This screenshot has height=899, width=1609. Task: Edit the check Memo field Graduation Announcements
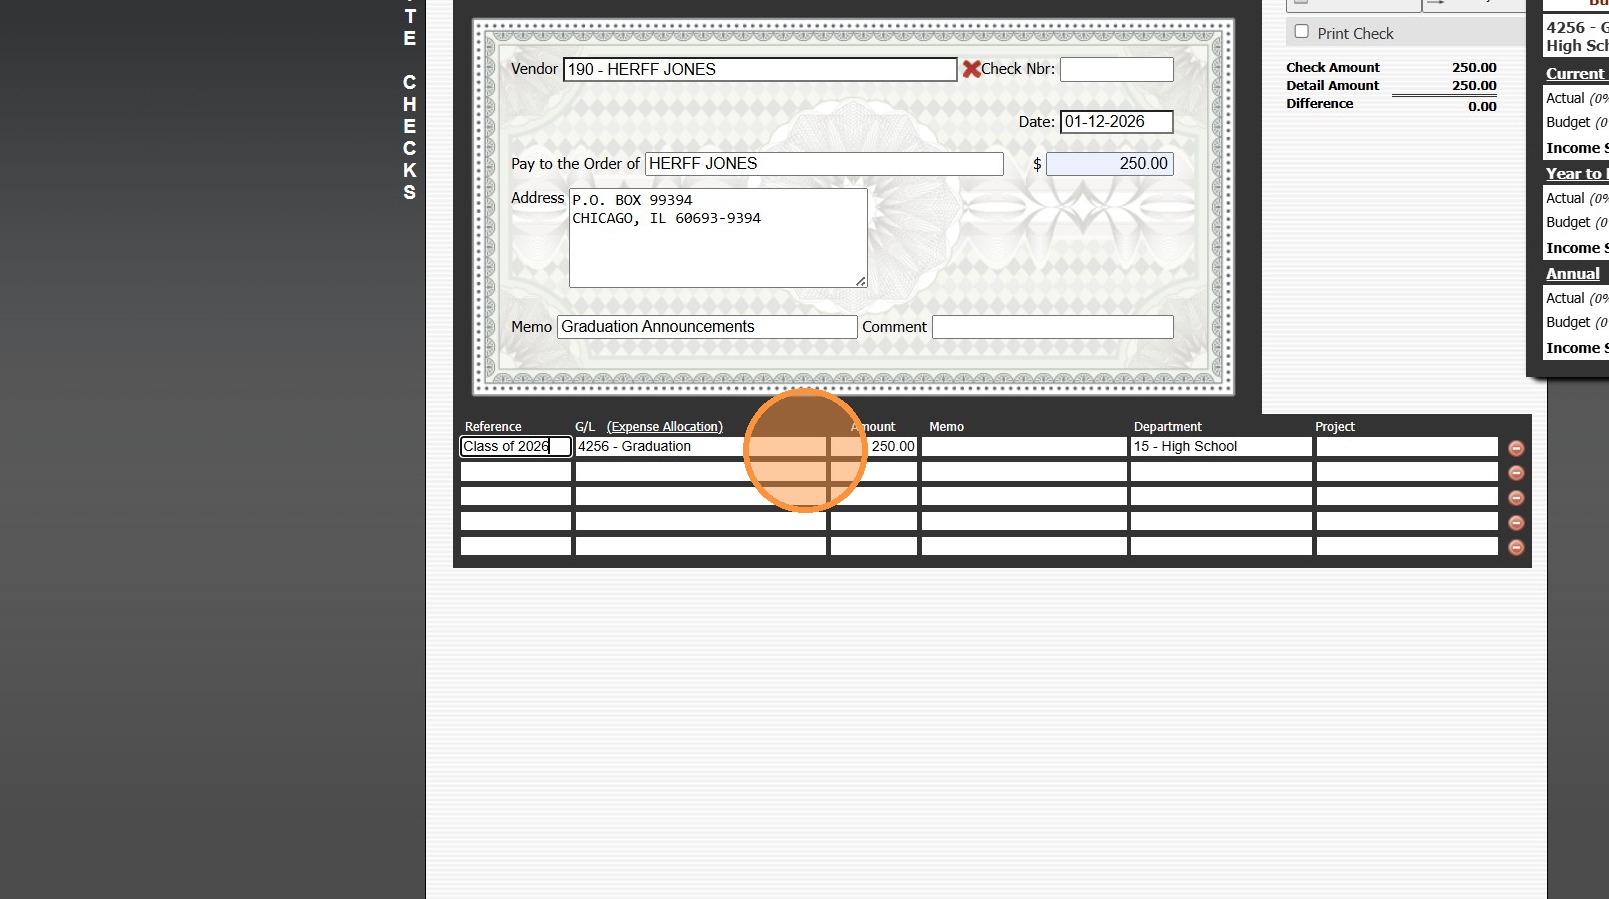click(707, 327)
